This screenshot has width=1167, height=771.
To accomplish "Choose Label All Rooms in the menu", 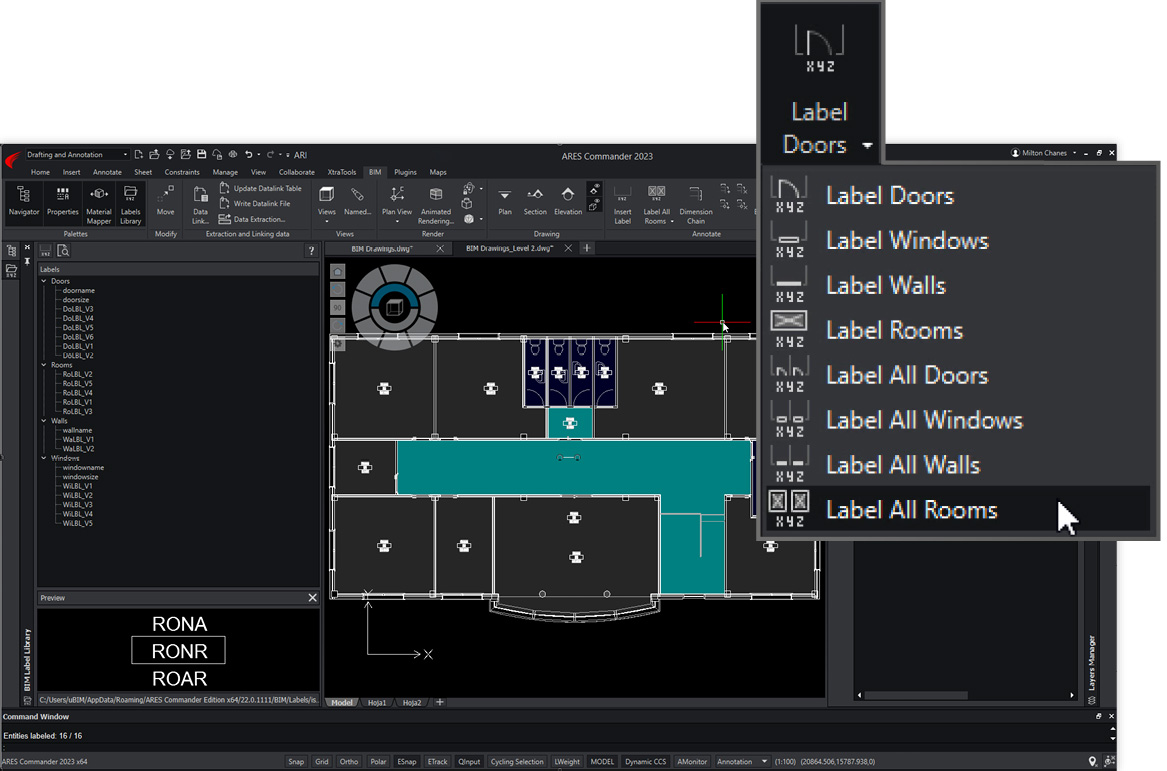I will pyautogui.click(x=959, y=510).
